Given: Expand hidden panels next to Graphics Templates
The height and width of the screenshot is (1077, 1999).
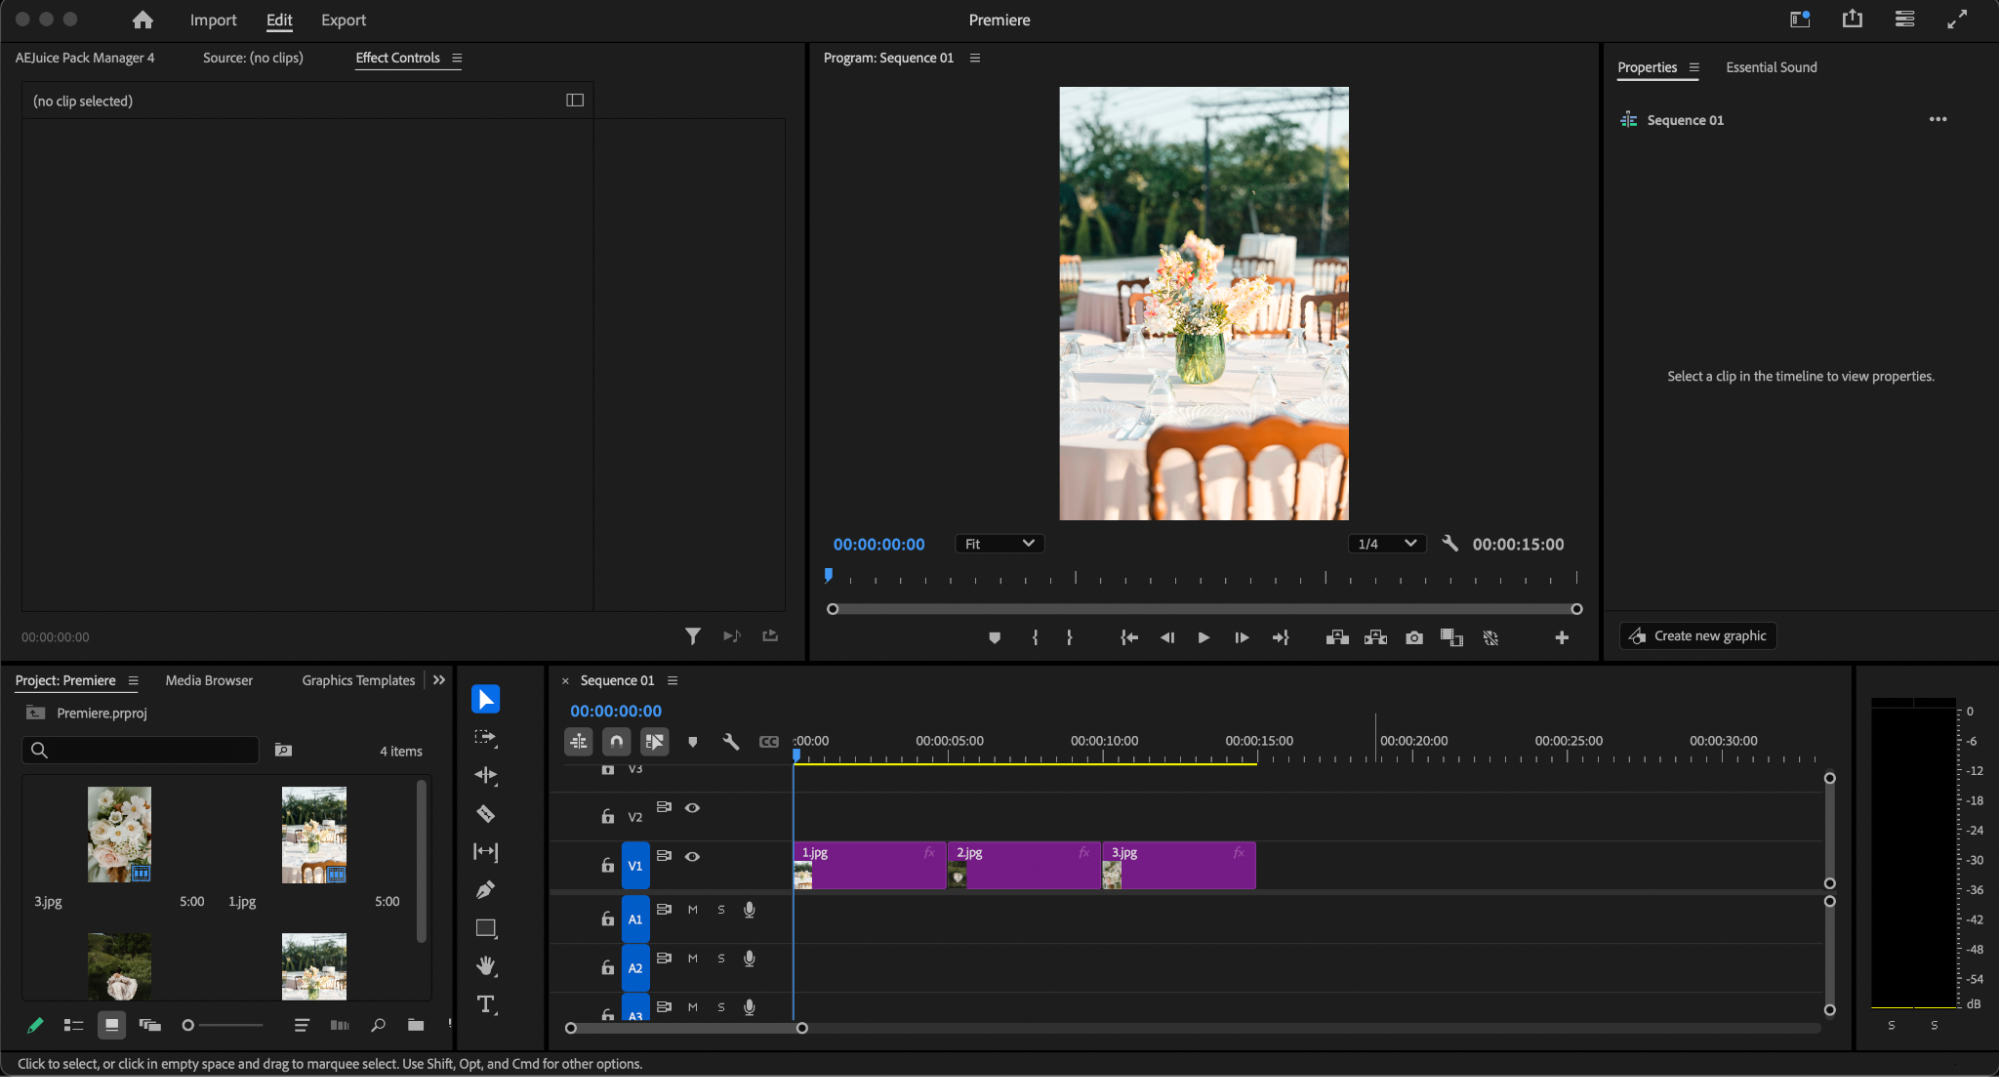Looking at the screenshot, I should 439,680.
